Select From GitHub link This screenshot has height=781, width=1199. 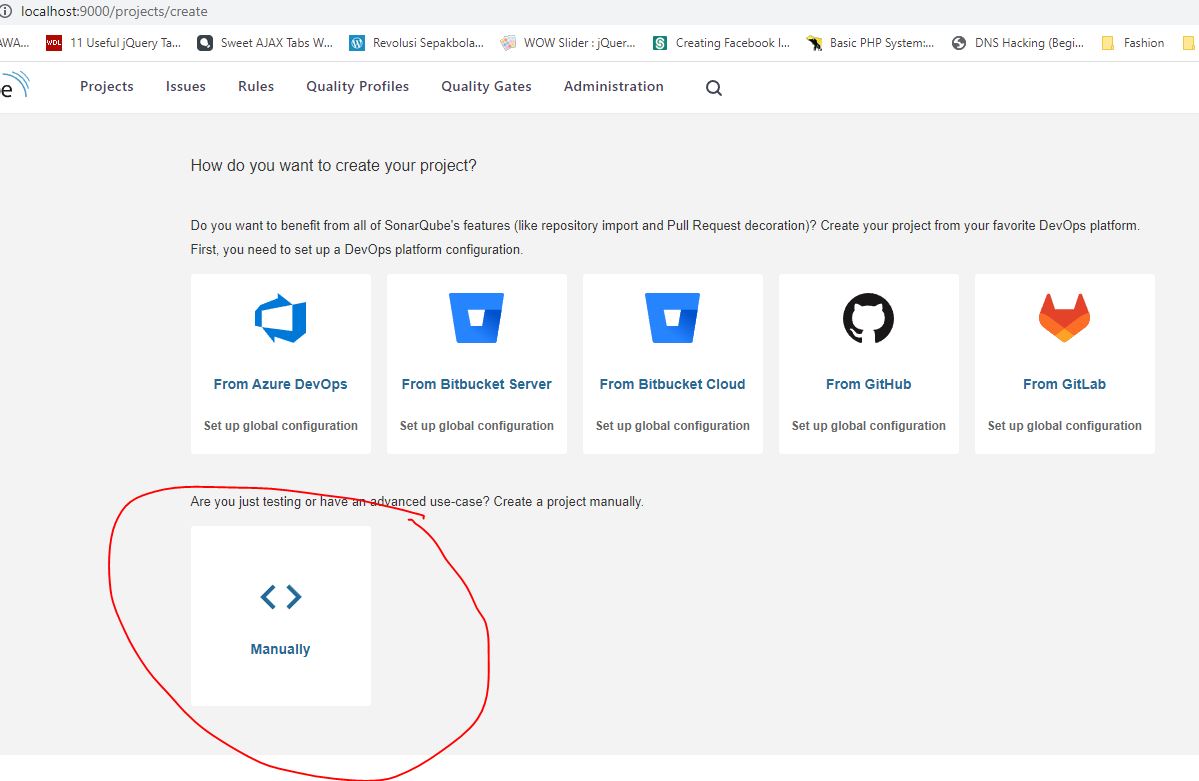click(869, 384)
